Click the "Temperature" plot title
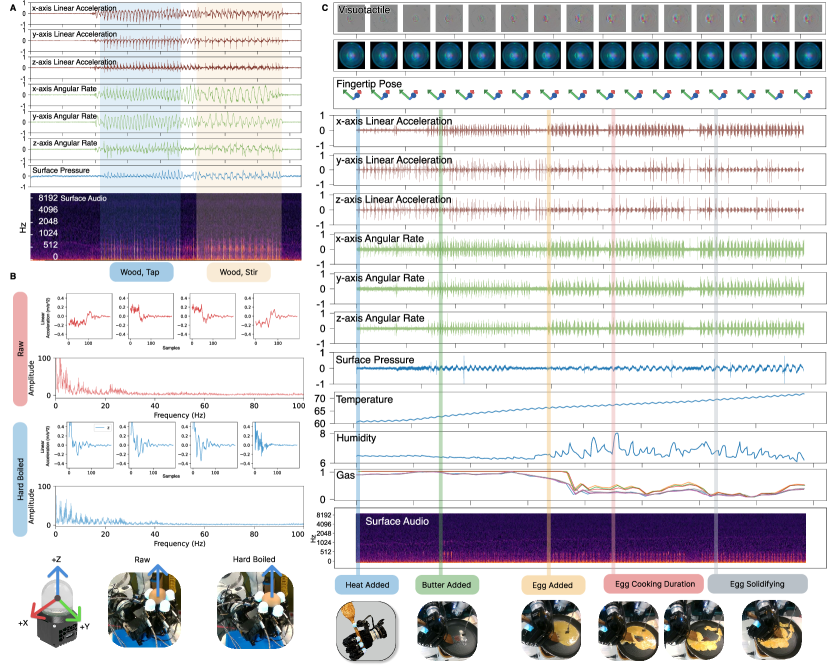 (x=364, y=399)
